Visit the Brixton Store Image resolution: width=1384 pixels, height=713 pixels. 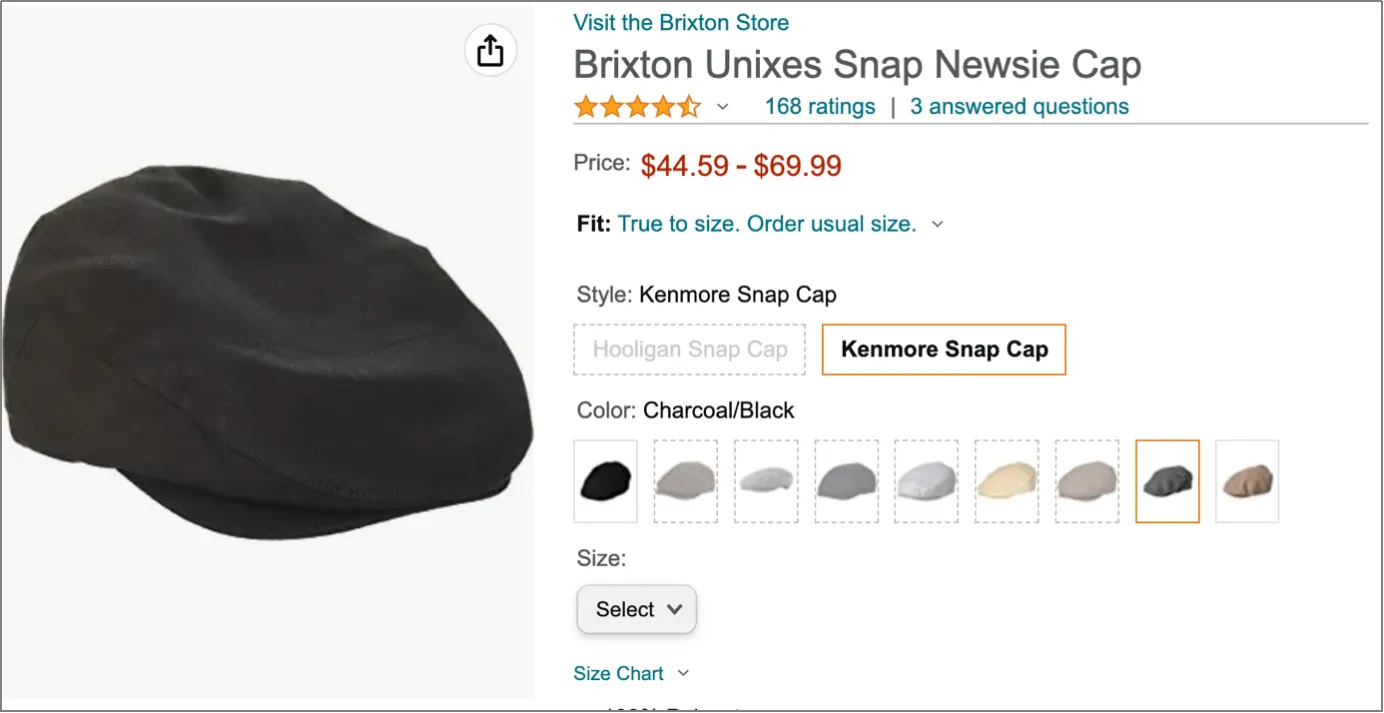point(681,22)
